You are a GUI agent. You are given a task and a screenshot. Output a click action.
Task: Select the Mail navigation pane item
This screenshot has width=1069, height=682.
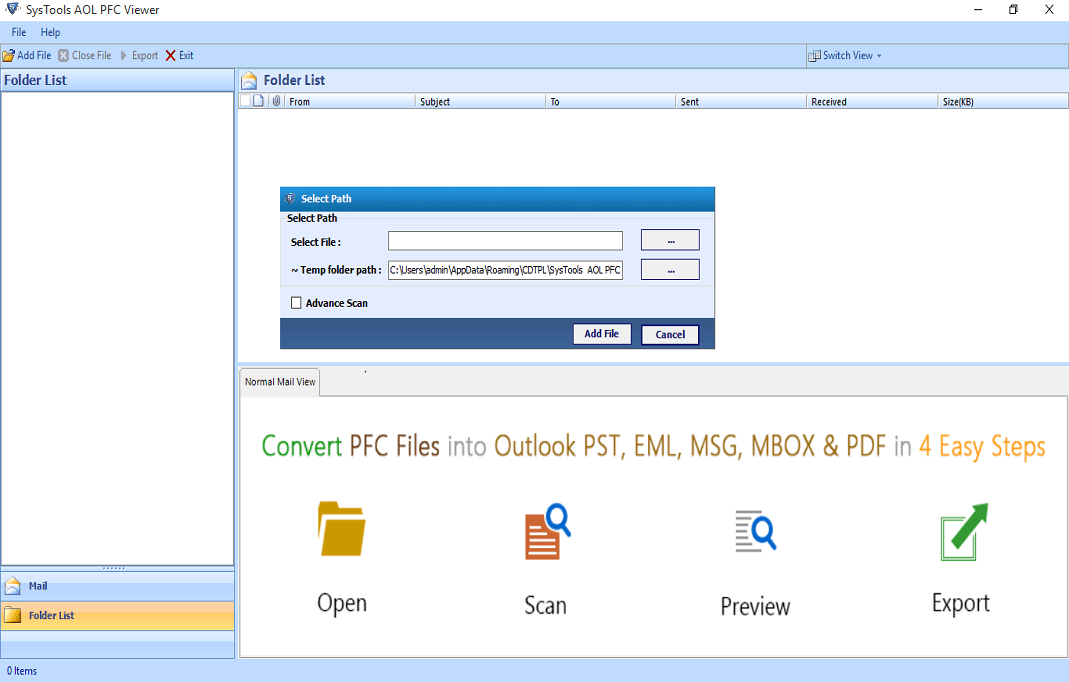pyautogui.click(x=118, y=586)
